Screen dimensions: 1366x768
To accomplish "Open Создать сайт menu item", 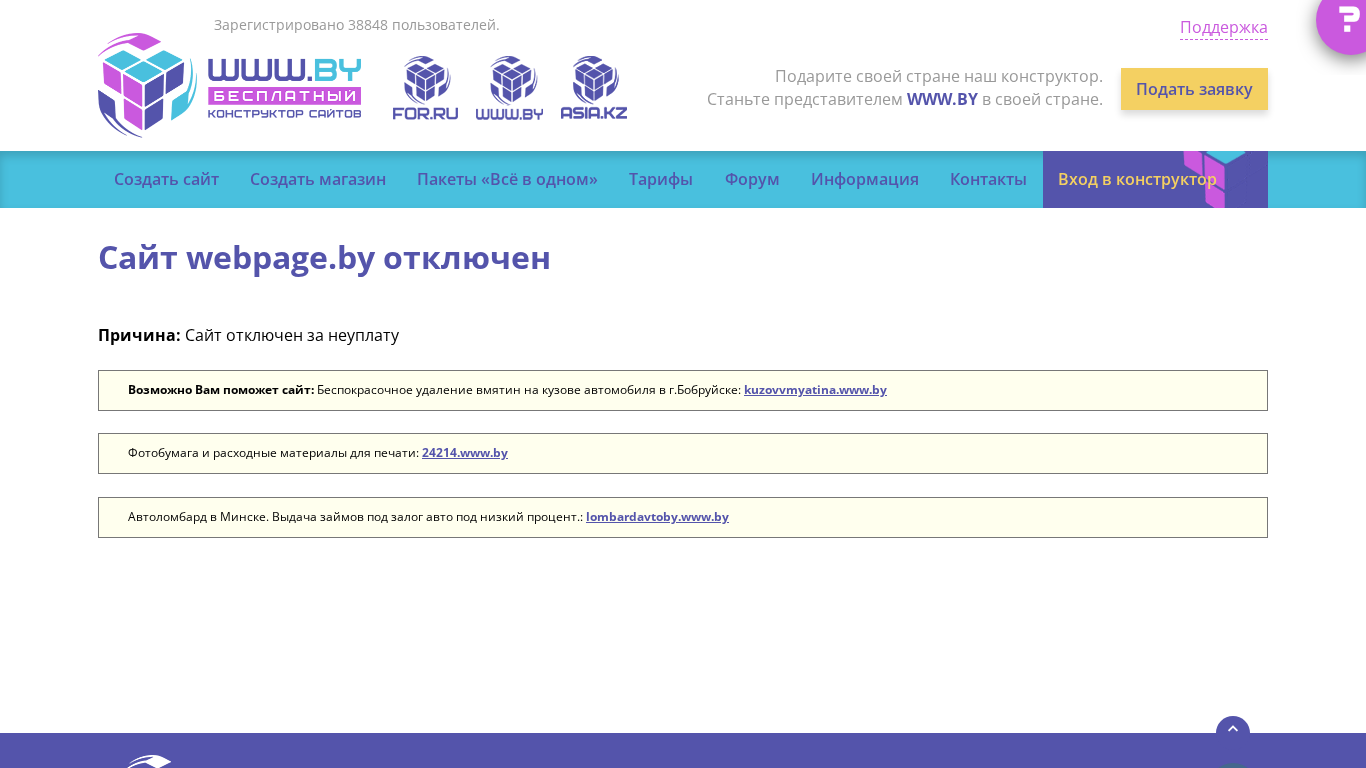I will [166, 179].
